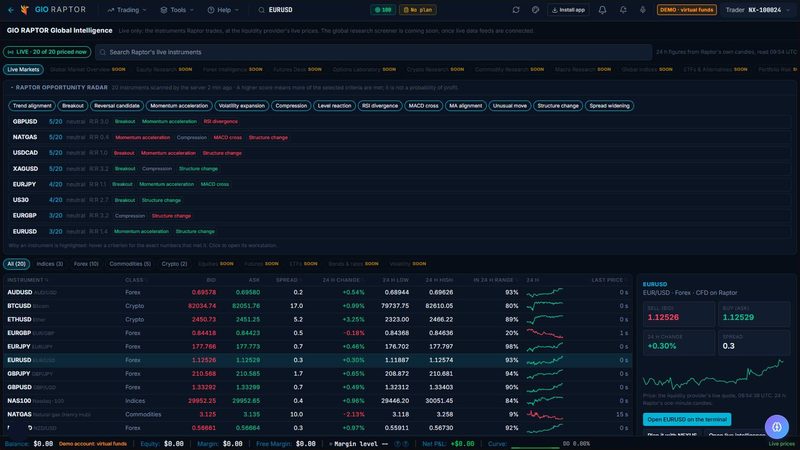Click the SELL (BID) 1.12526 price box

[679, 314]
